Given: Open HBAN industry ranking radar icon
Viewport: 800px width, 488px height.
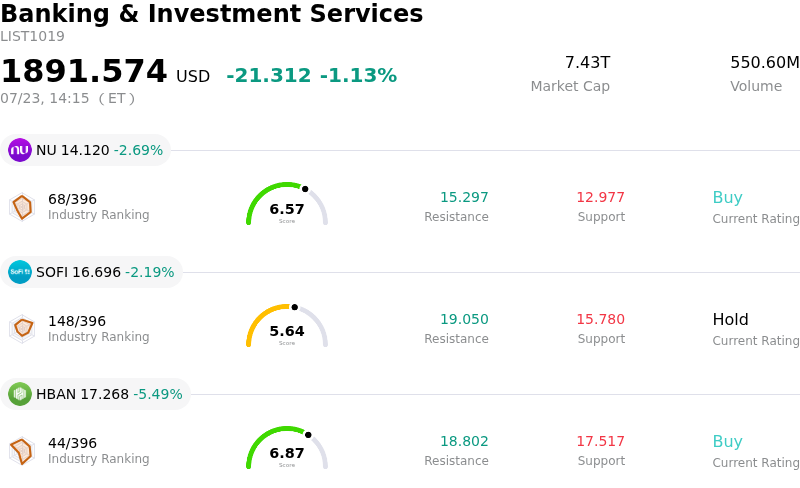Looking at the screenshot, I should pos(22,451).
